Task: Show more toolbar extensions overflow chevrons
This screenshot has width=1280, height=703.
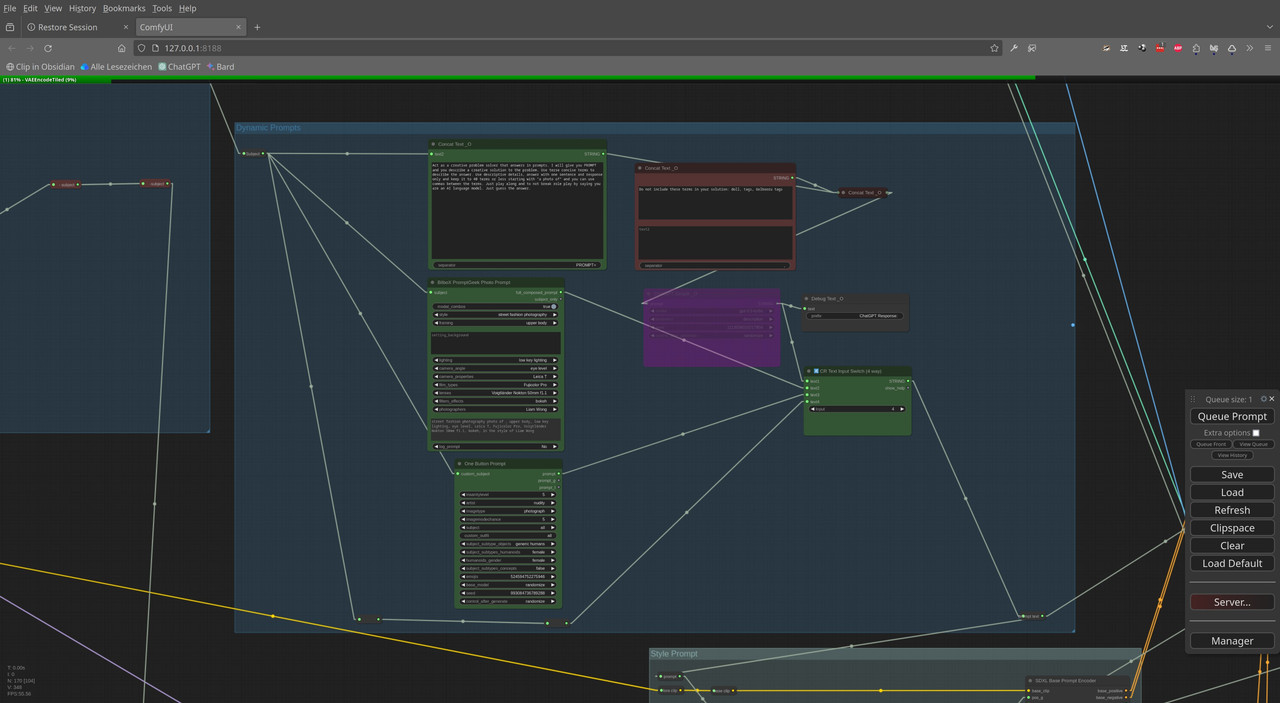Action: click(x=1250, y=48)
